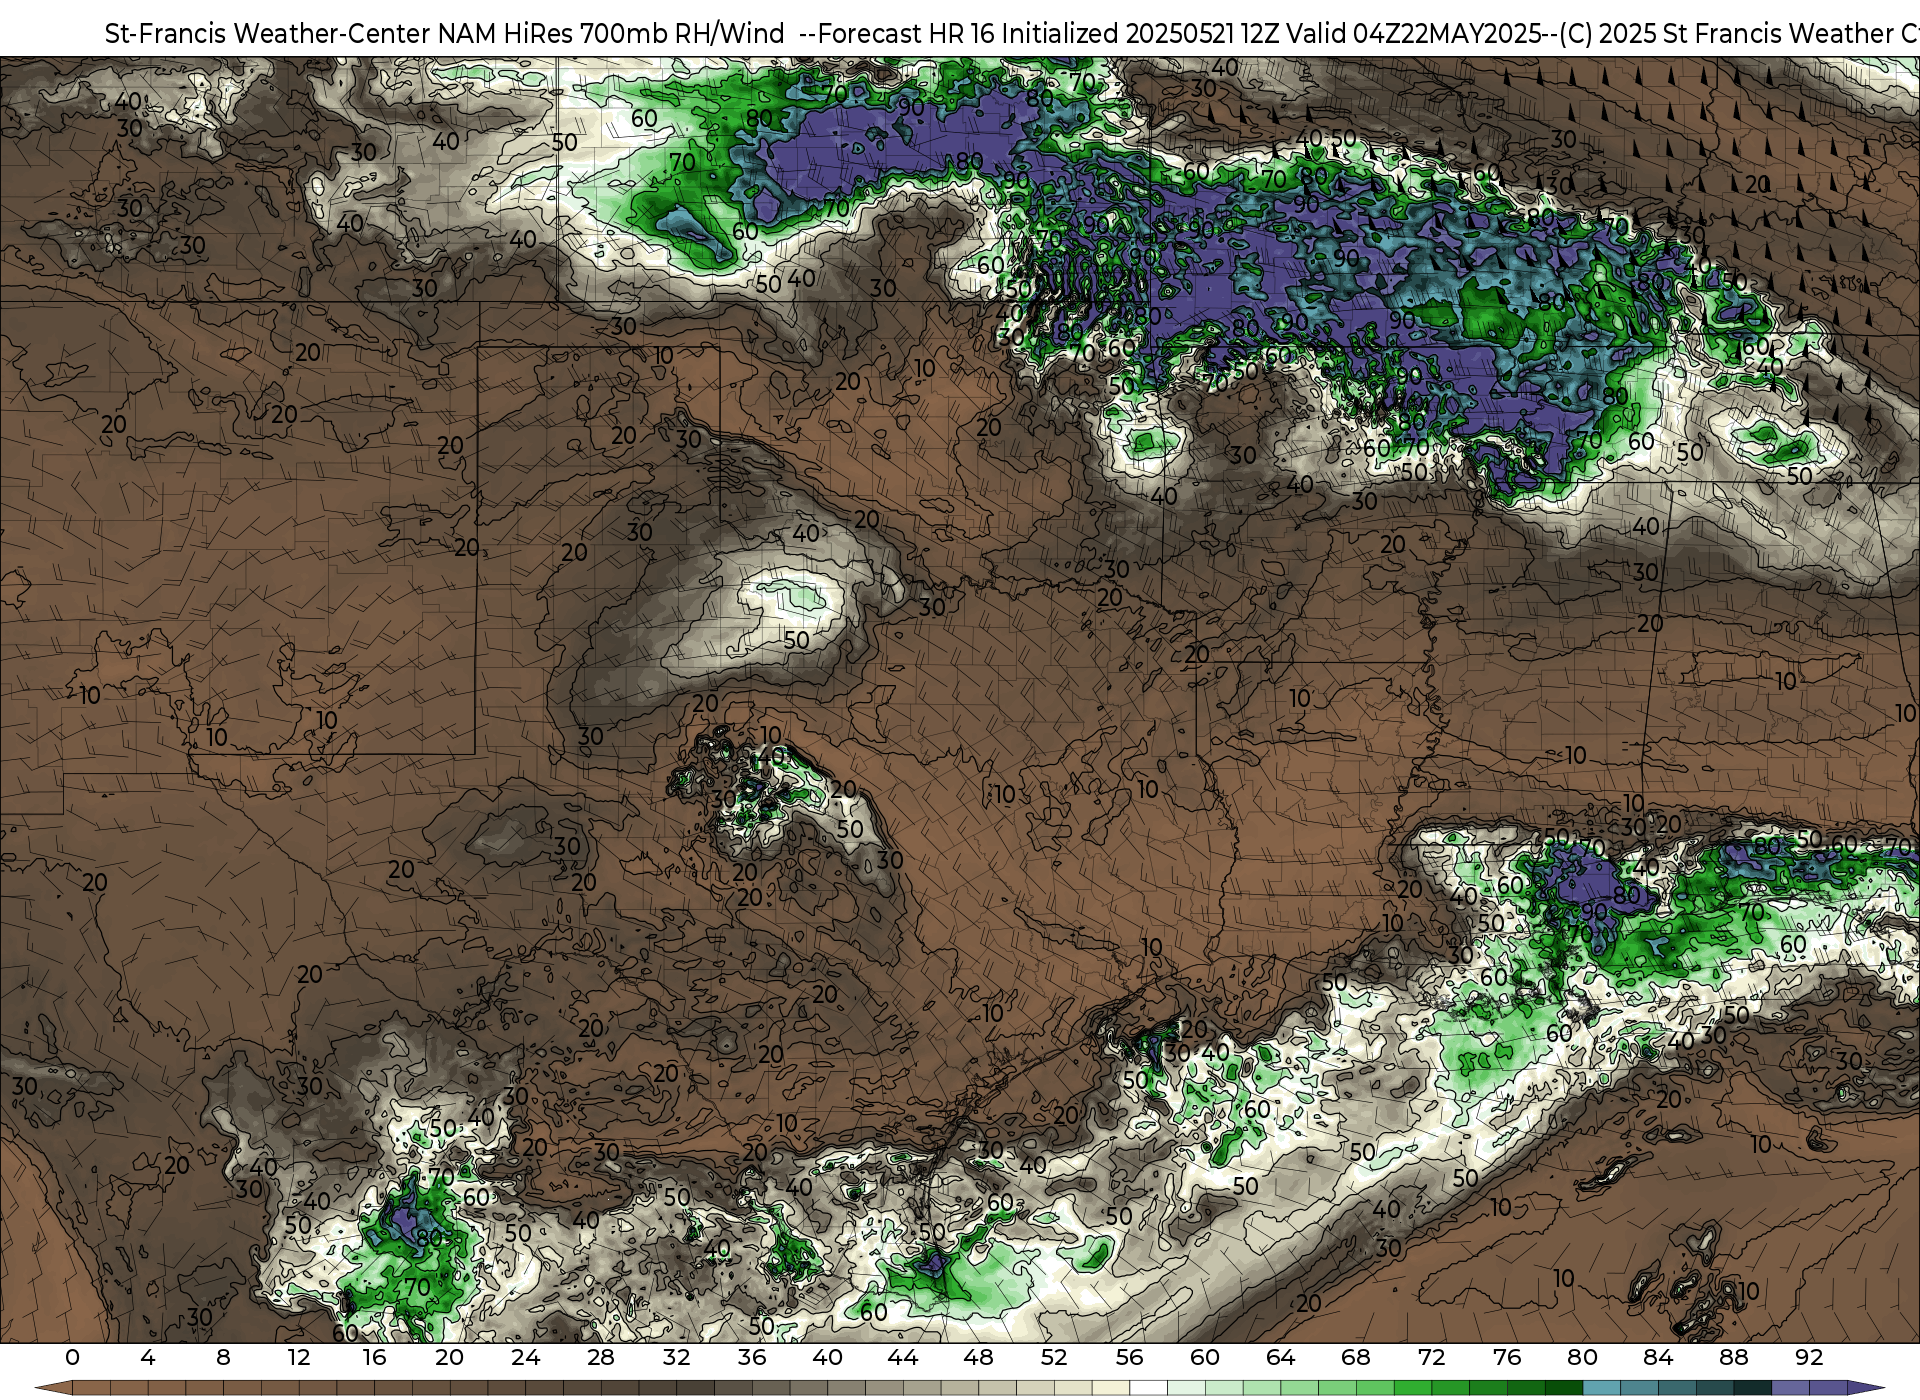Click the "64" label on the color scale
The width and height of the screenshot is (1920, 1400).
1280,1357
